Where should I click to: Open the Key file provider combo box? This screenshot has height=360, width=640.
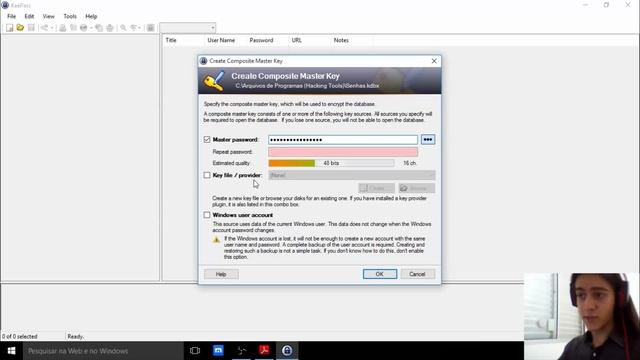point(352,175)
